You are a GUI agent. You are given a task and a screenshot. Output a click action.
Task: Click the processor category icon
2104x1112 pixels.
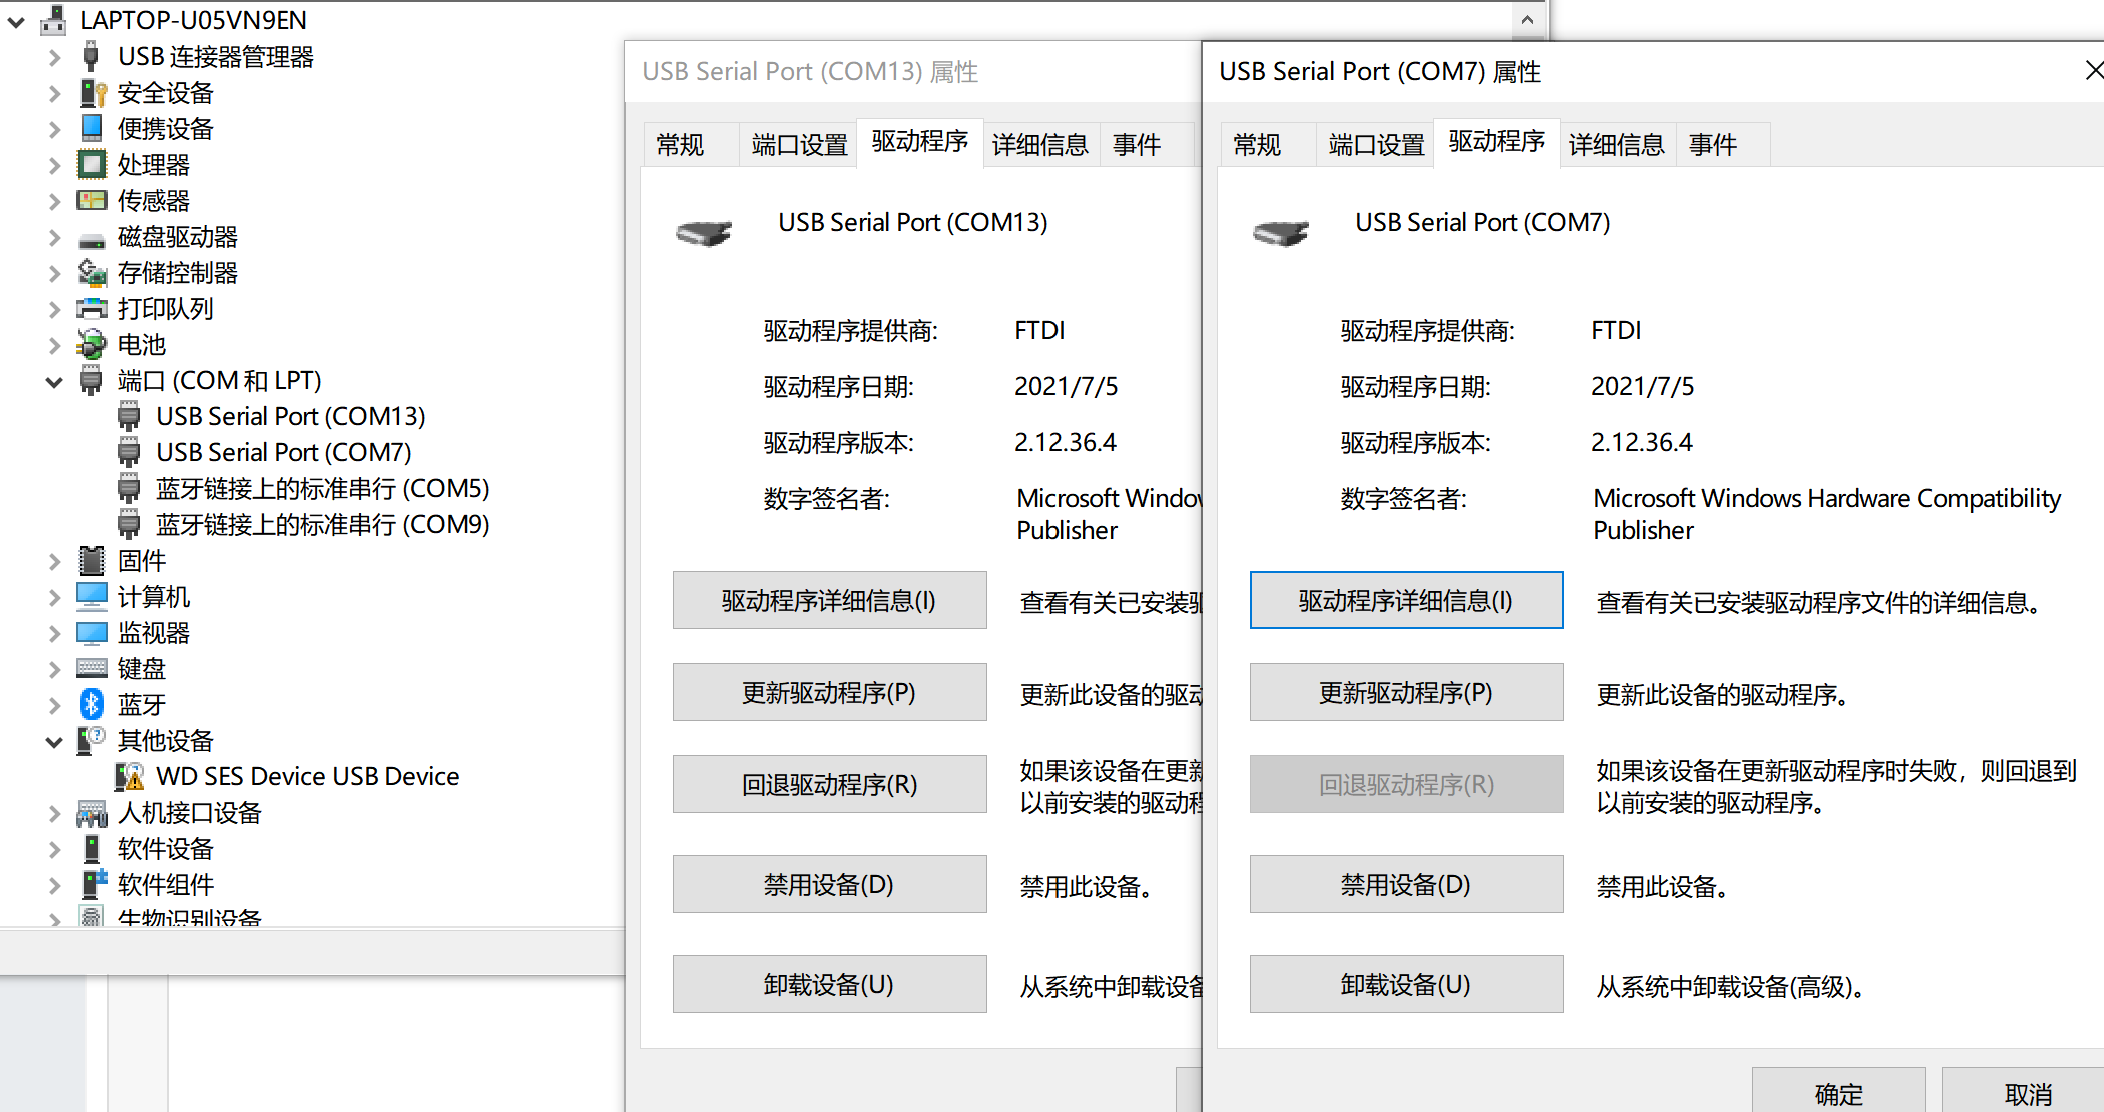click(92, 165)
